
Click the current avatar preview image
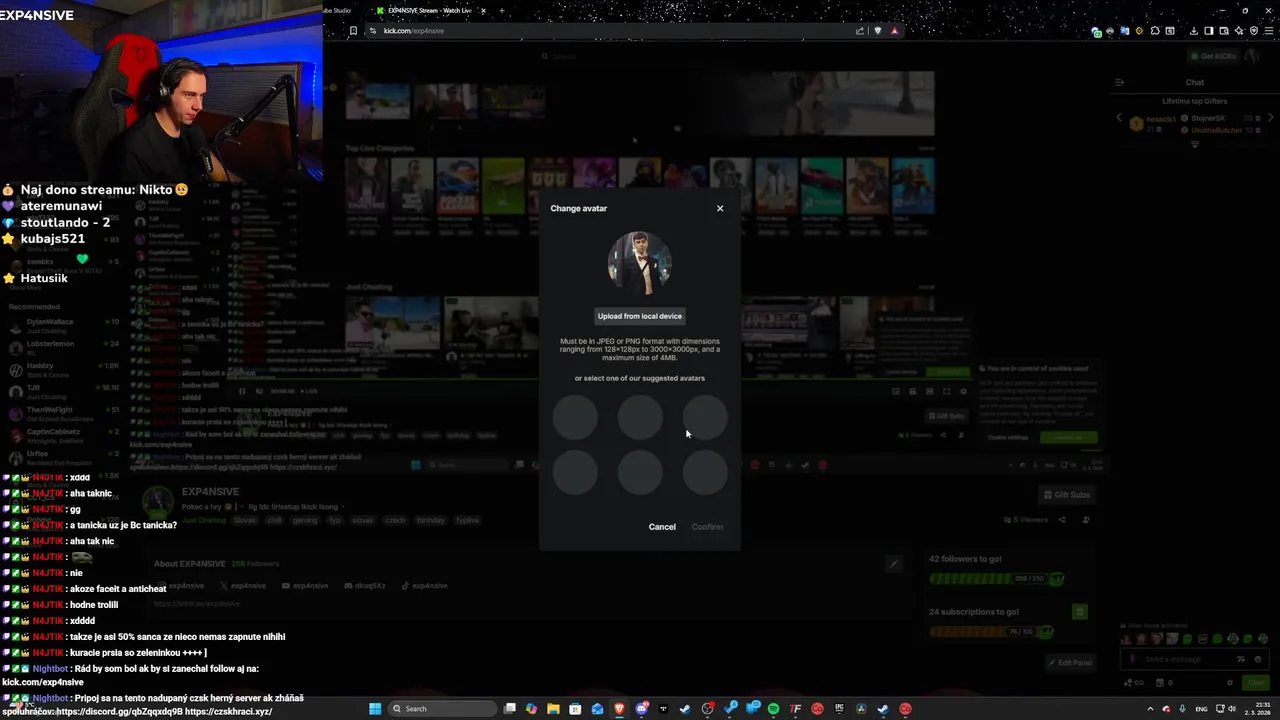click(640, 263)
